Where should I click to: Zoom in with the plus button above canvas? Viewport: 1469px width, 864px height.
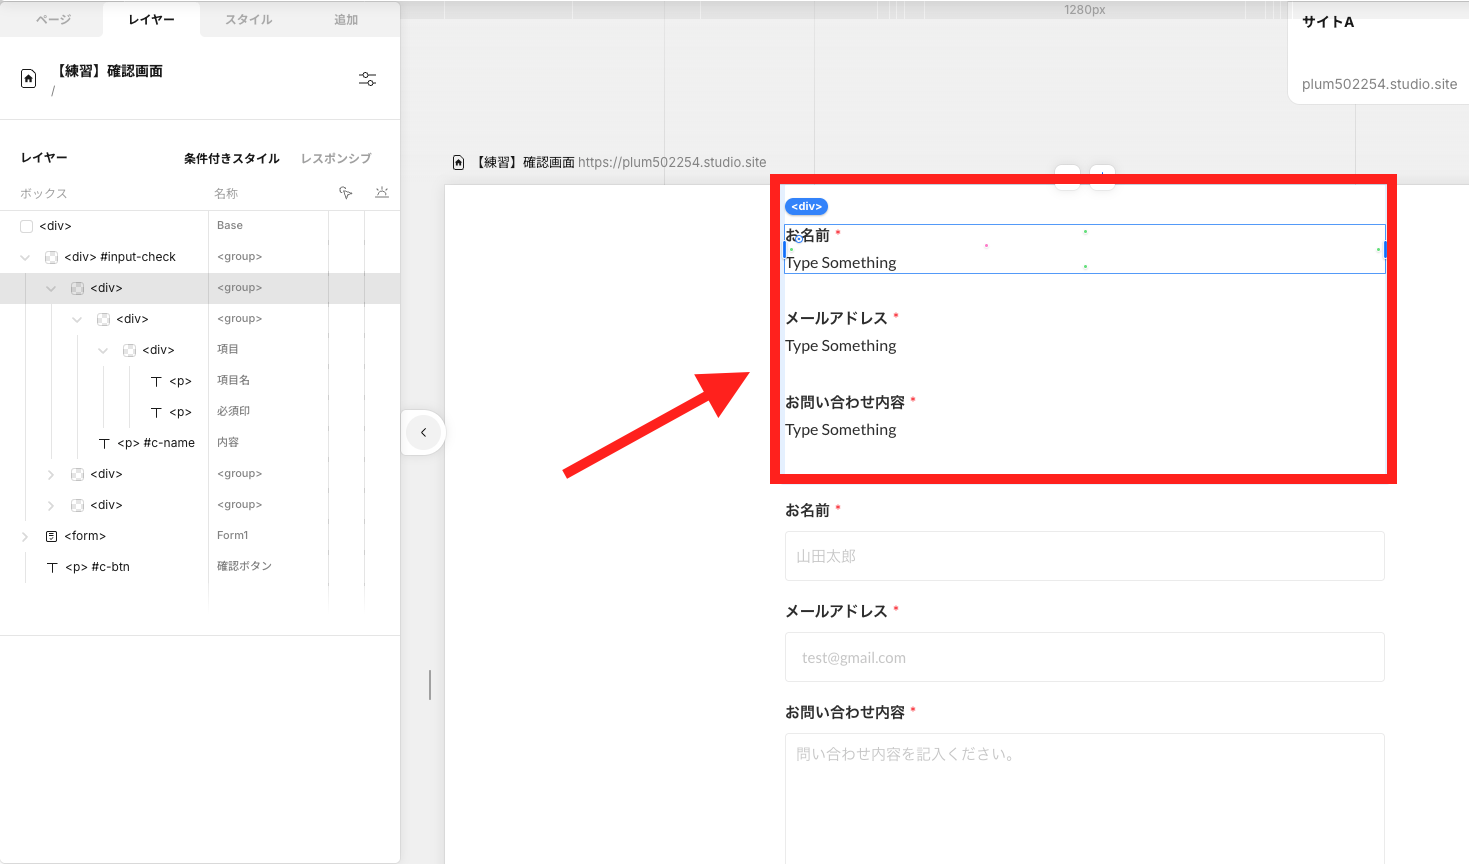(1102, 177)
